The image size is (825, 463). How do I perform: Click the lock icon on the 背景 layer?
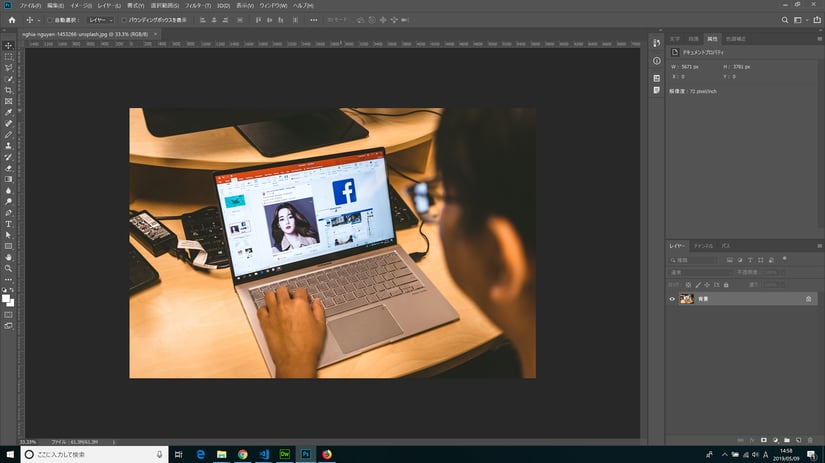(x=808, y=299)
